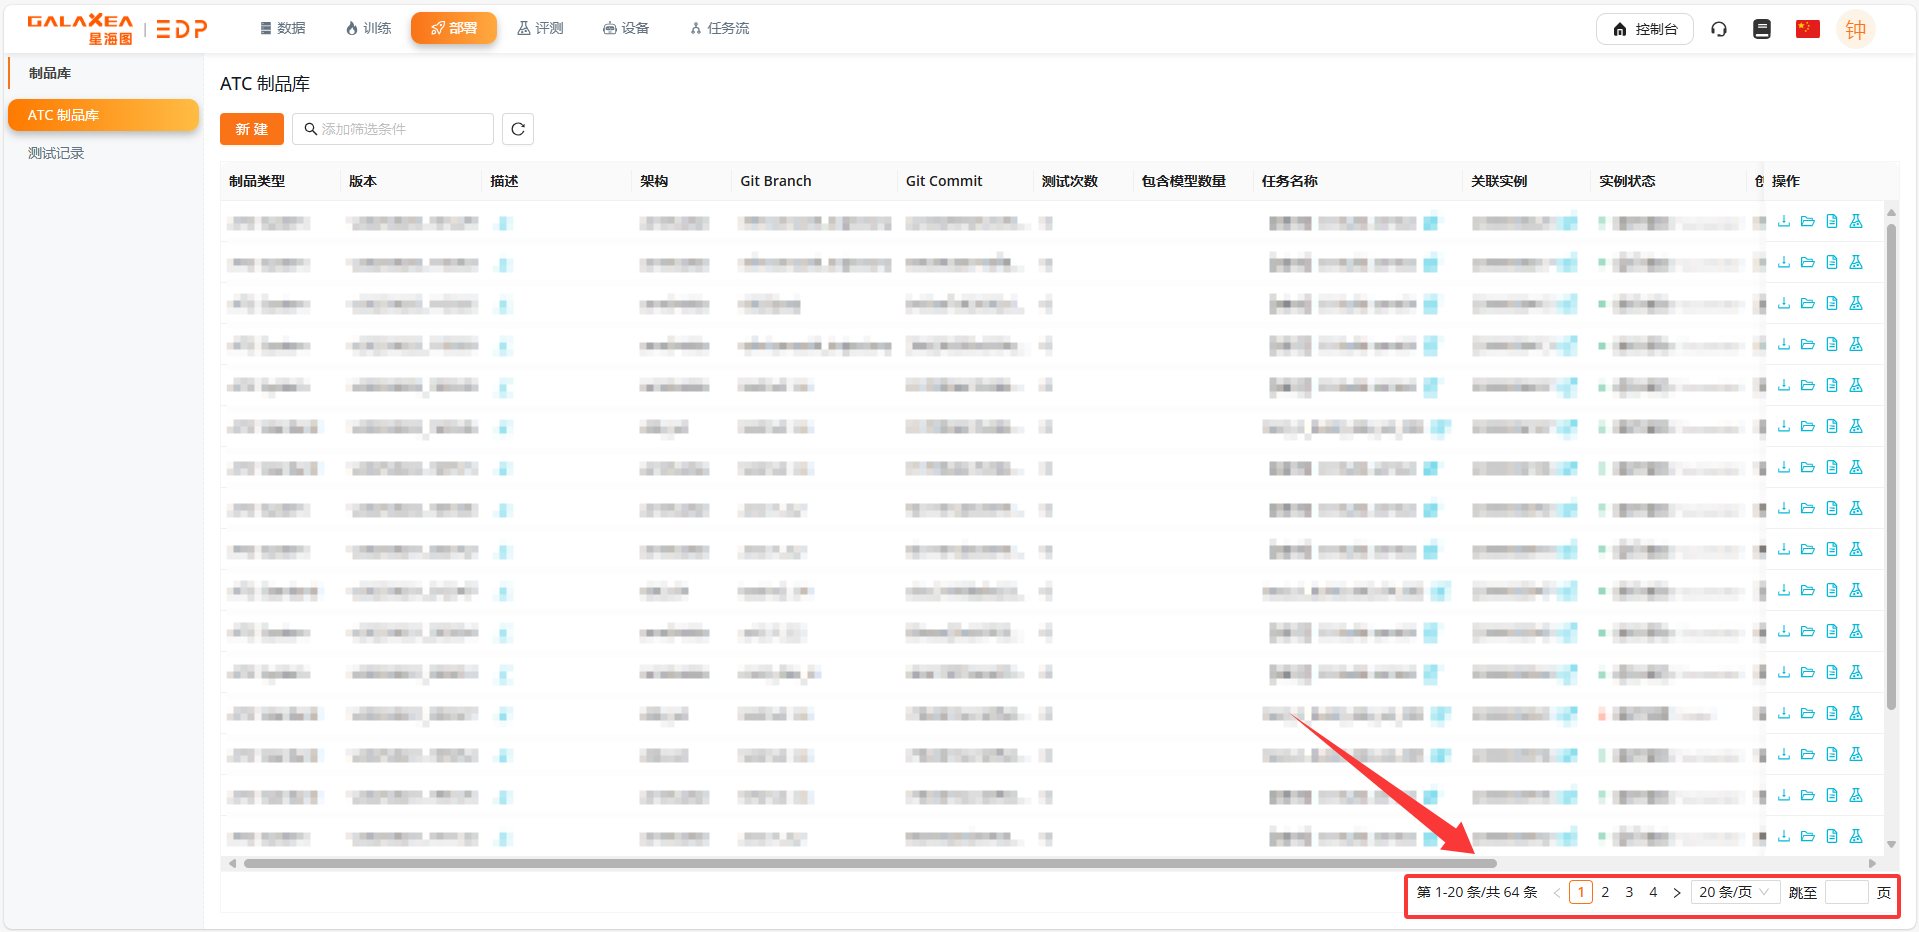Click the orange 新建 button
The width and height of the screenshot is (1919, 932).
click(x=252, y=129)
